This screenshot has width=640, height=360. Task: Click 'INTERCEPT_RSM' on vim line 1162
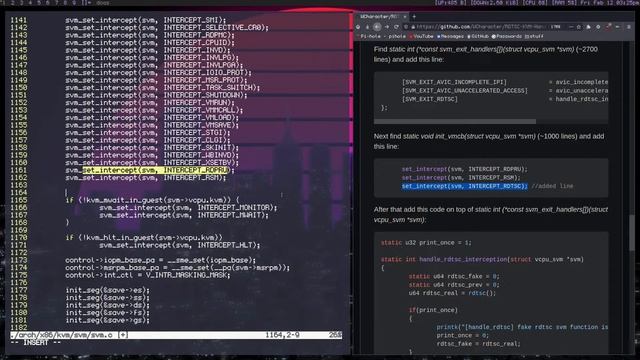tap(192, 178)
